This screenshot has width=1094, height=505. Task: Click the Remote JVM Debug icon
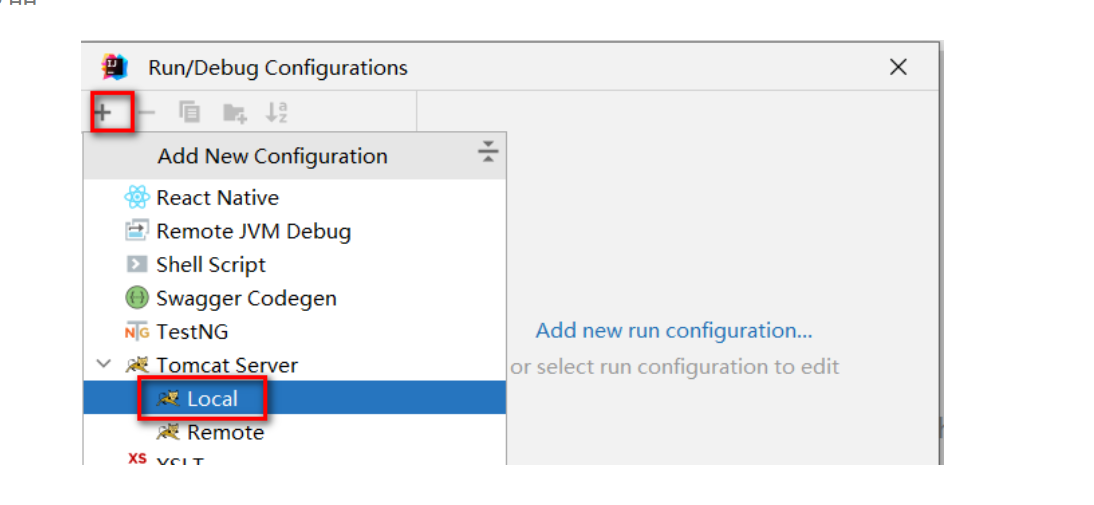coord(137,231)
